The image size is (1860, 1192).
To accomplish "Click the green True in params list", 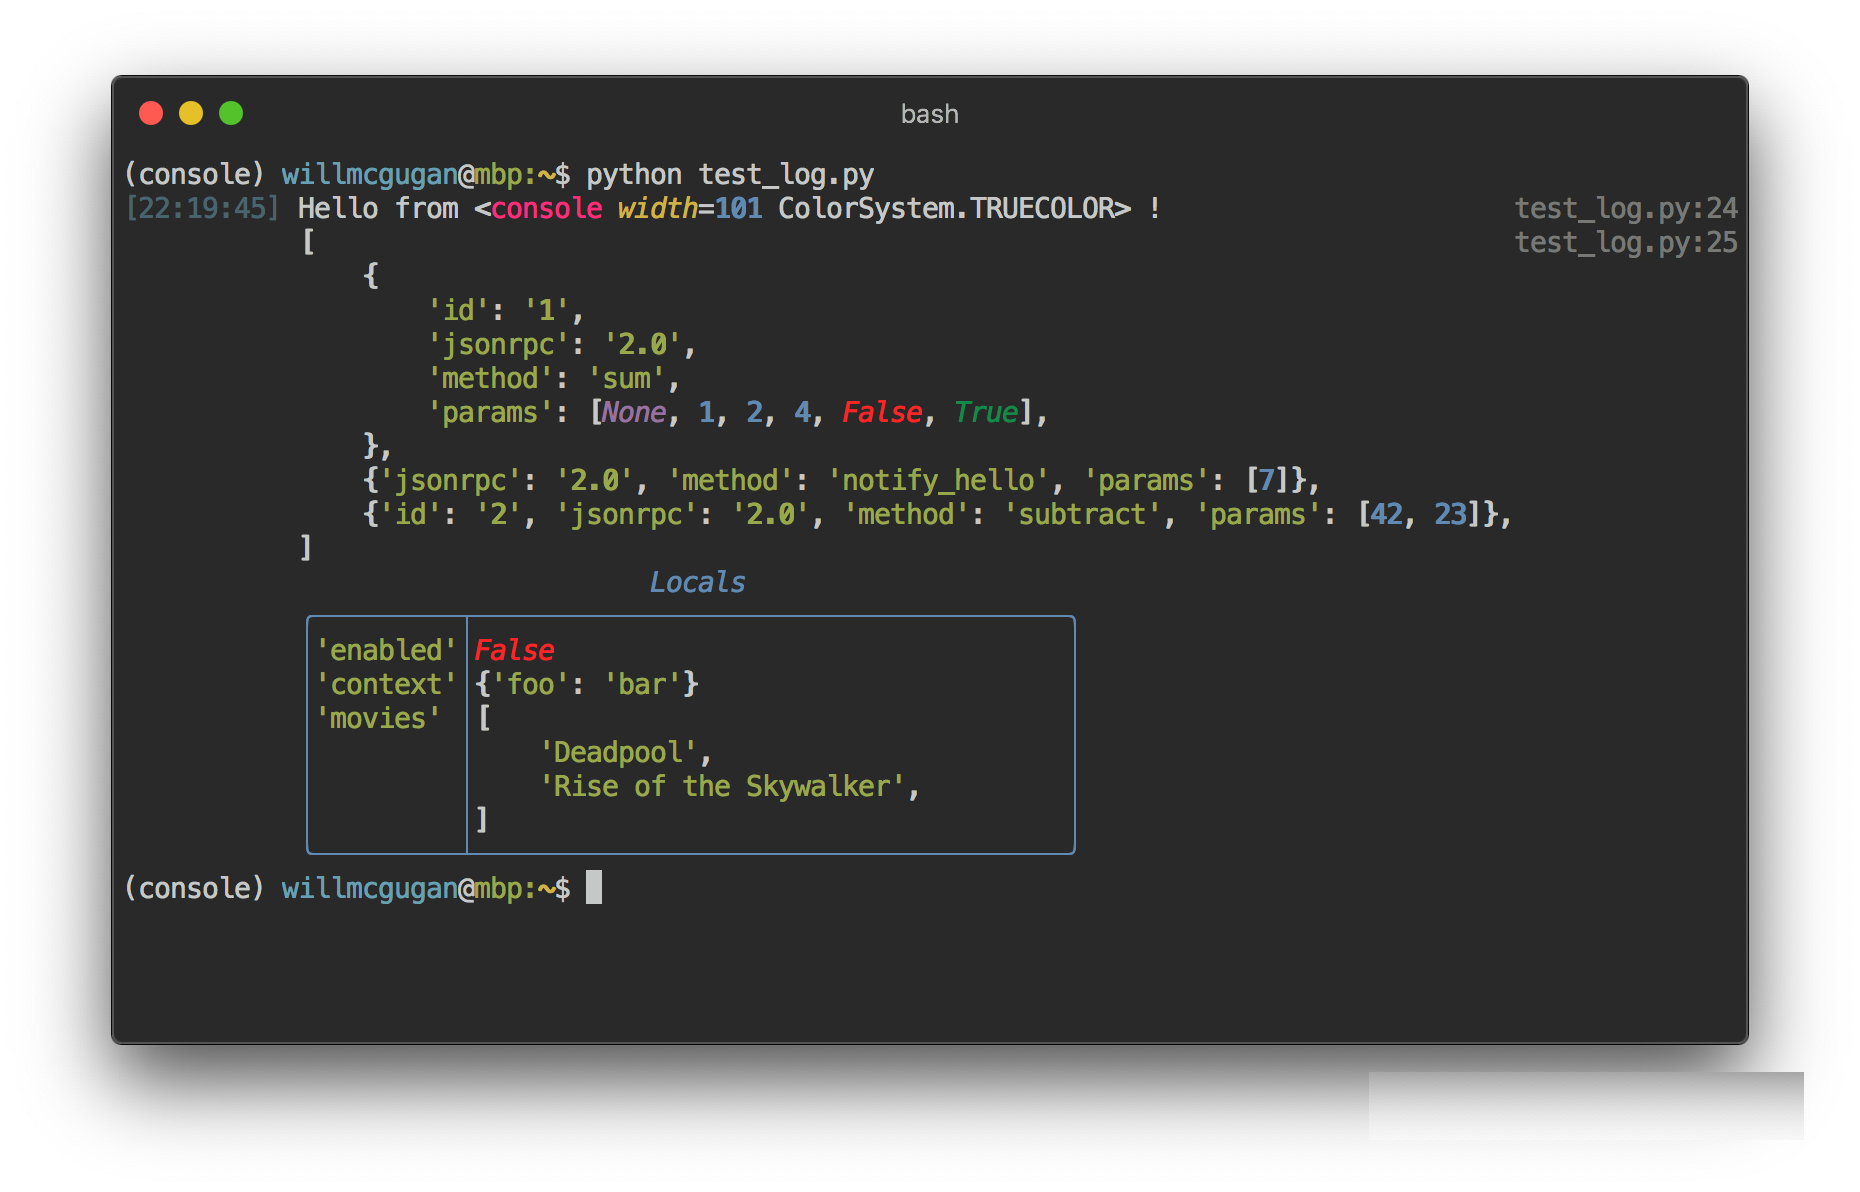I will (x=985, y=412).
